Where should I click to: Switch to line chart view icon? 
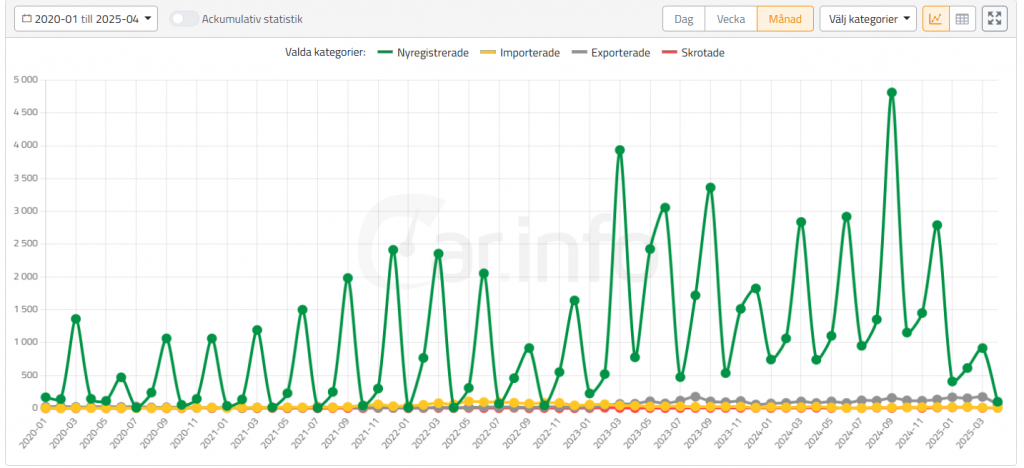(x=935, y=19)
